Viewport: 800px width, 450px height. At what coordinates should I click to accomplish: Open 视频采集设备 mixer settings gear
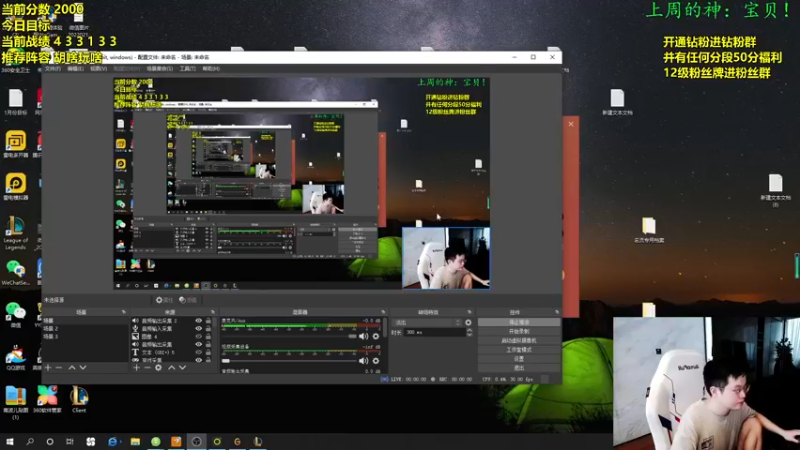click(x=376, y=361)
